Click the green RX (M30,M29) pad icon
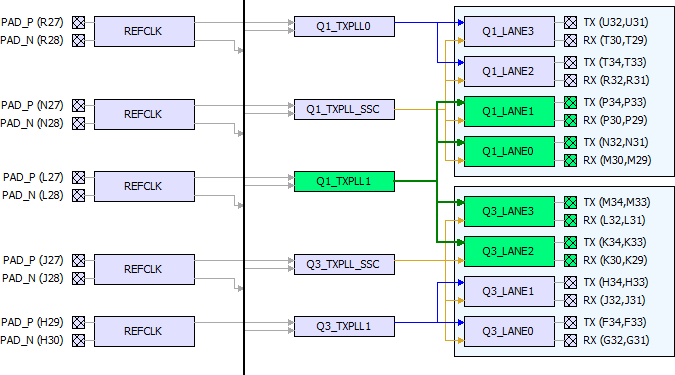 (x=570, y=161)
